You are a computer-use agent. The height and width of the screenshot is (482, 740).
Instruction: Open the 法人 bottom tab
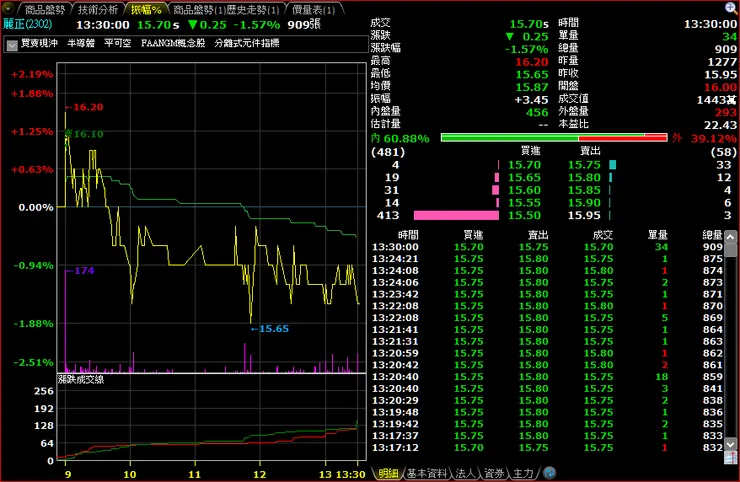click(x=465, y=473)
